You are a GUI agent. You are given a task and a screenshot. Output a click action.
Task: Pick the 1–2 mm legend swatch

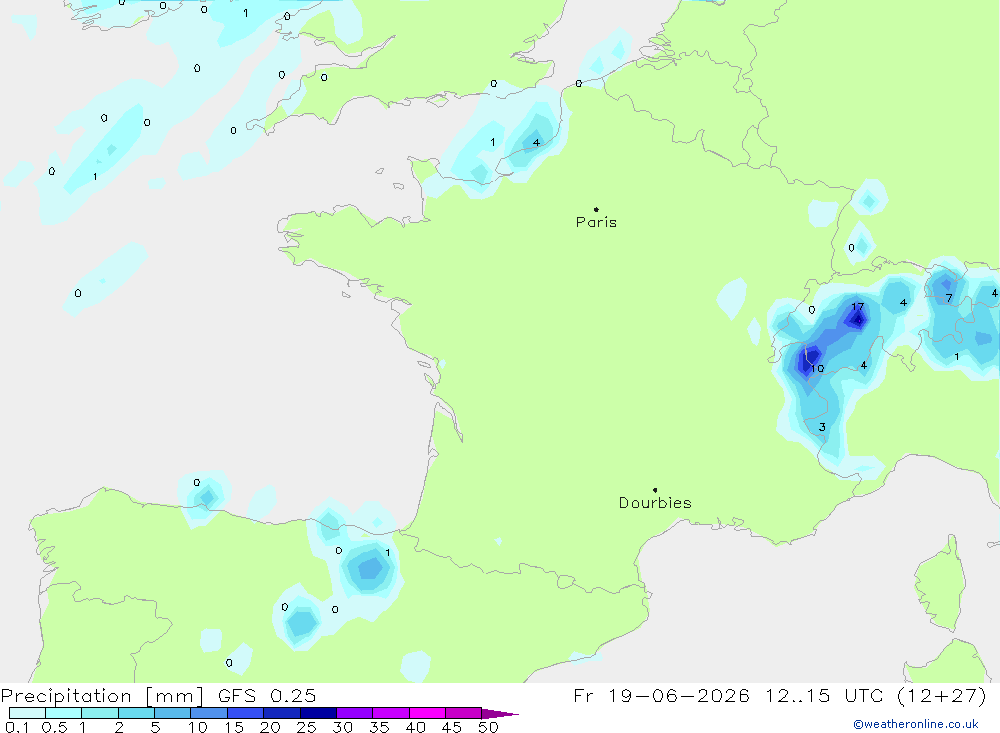[x=100, y=713]
